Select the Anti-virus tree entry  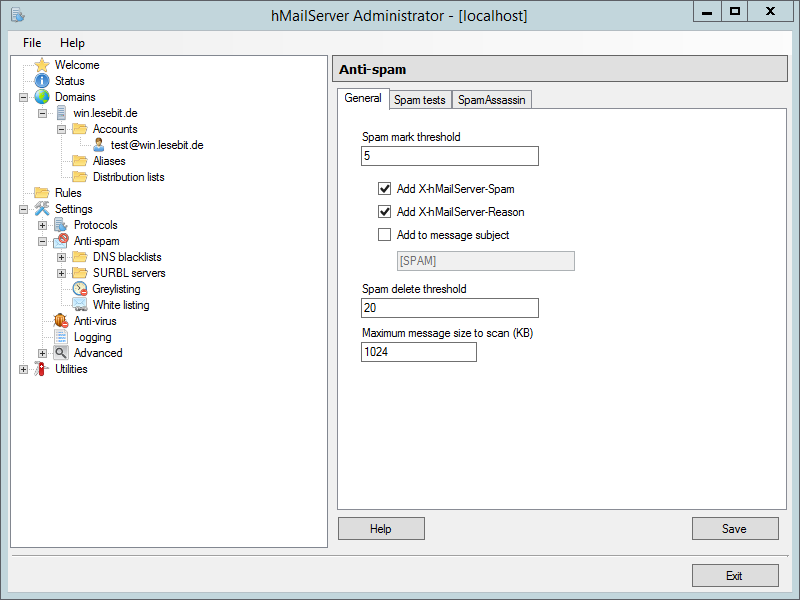click(95, 320)
